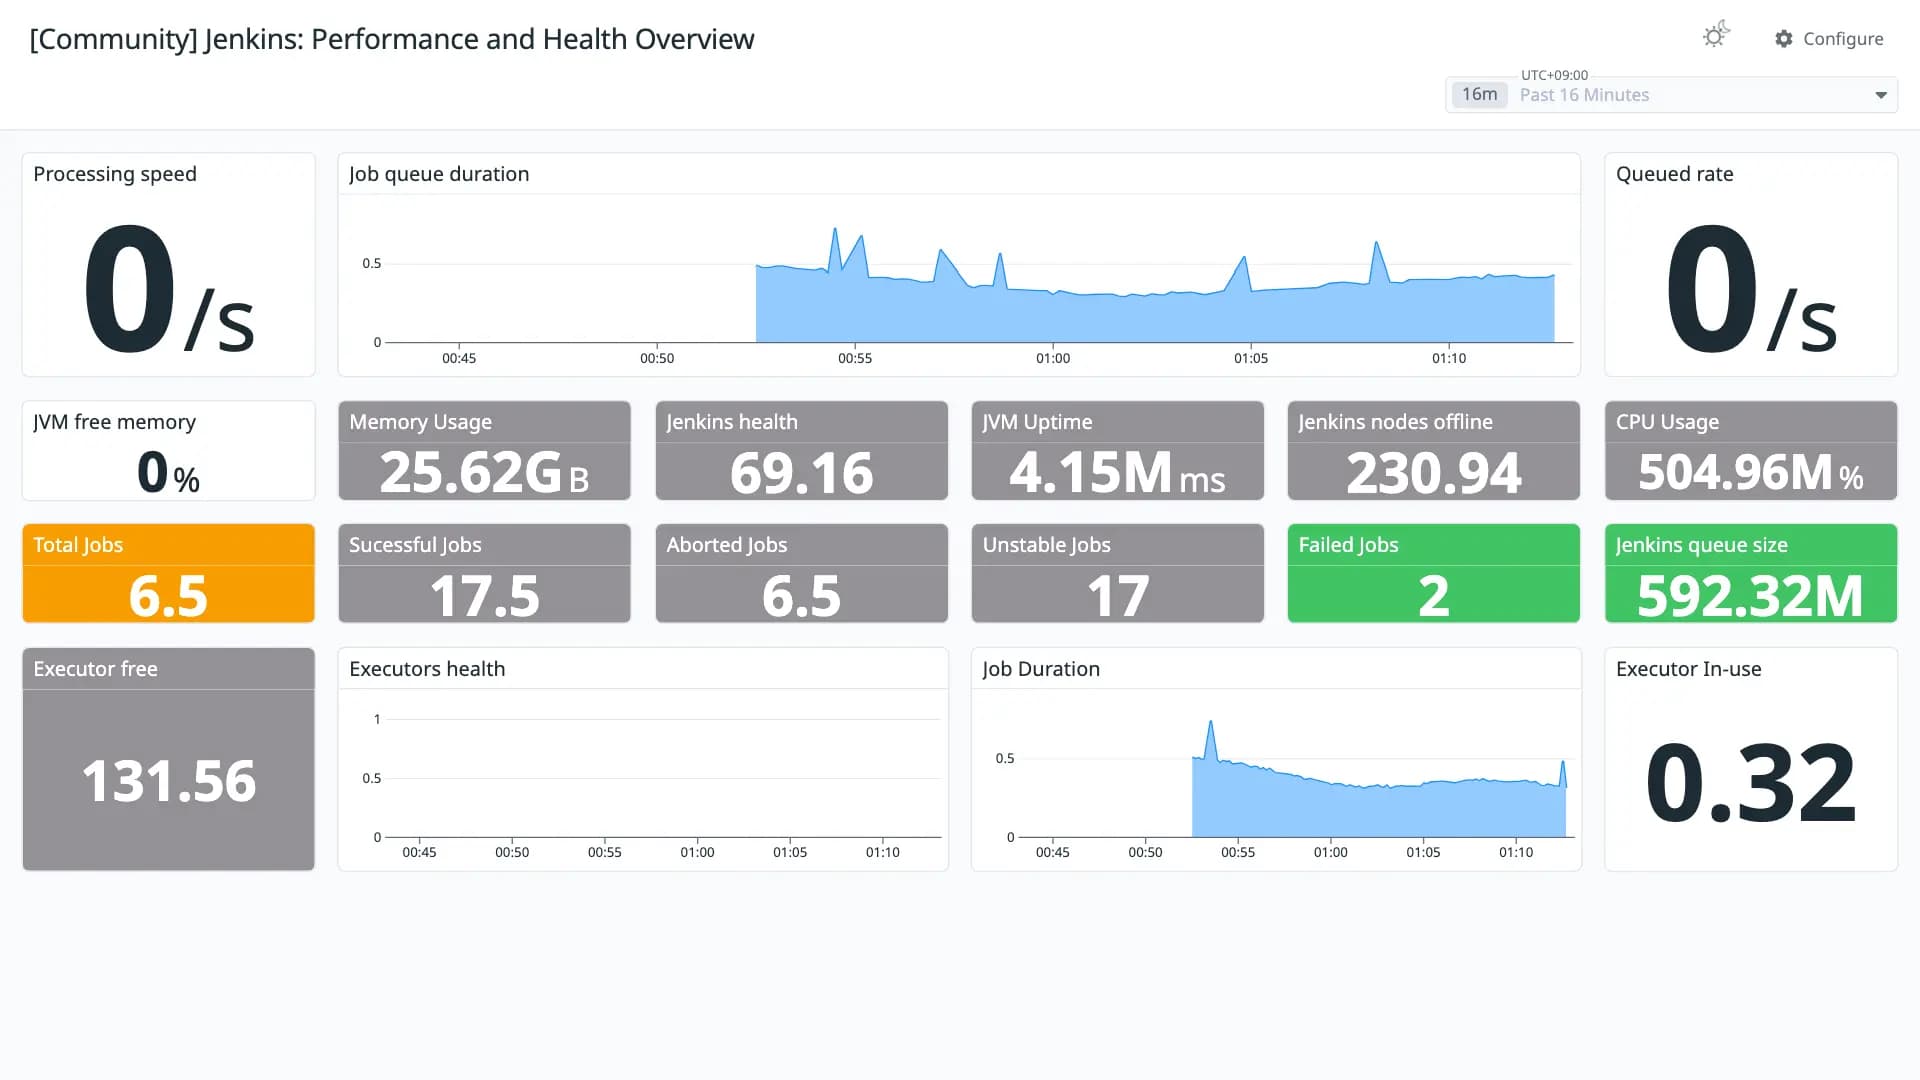Click the JVM free memory 0% value
1920x1080 pixels.
point(168,473)
